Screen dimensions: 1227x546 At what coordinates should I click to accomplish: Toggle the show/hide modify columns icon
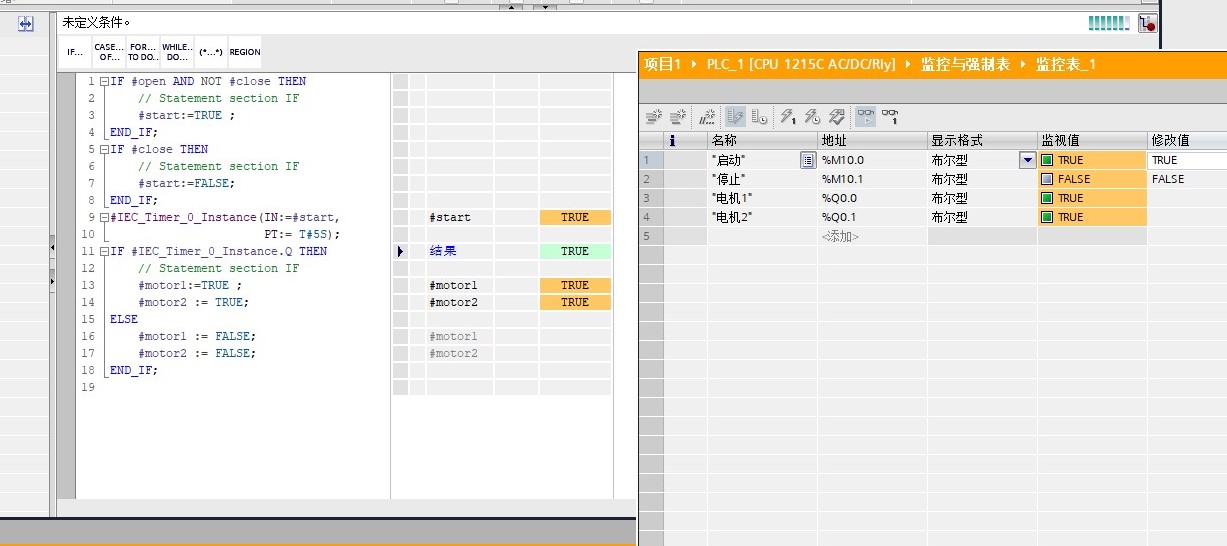pyautogui.click(x=735, y=117)
